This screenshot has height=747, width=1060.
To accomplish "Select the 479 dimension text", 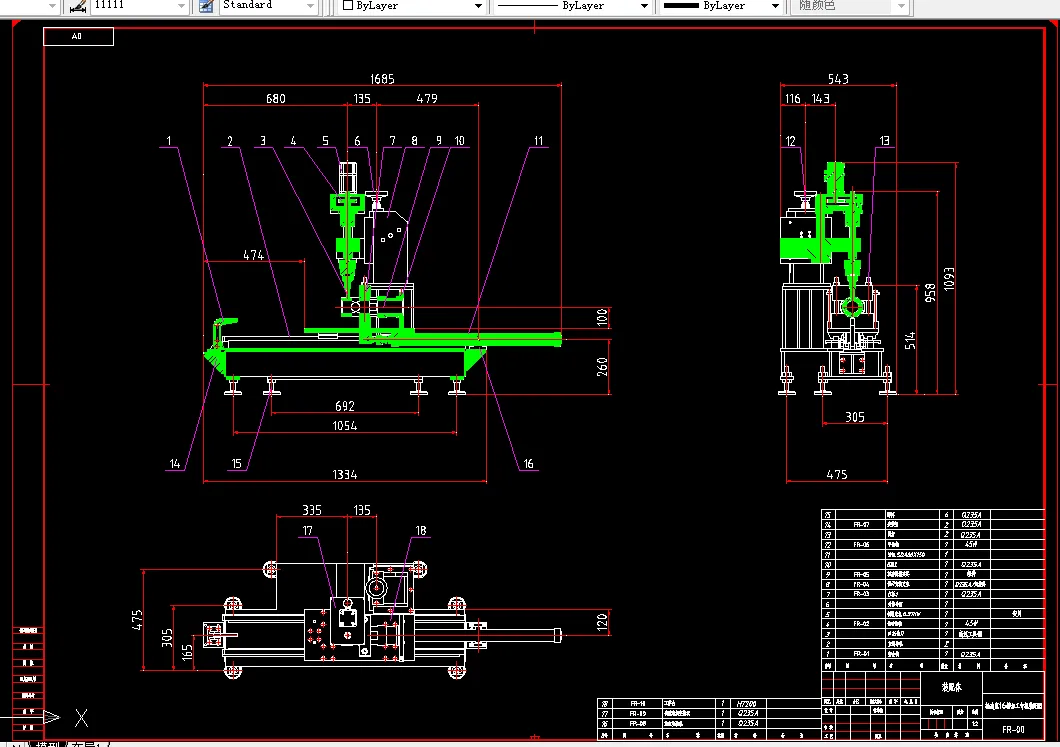I will coord(427,99).
